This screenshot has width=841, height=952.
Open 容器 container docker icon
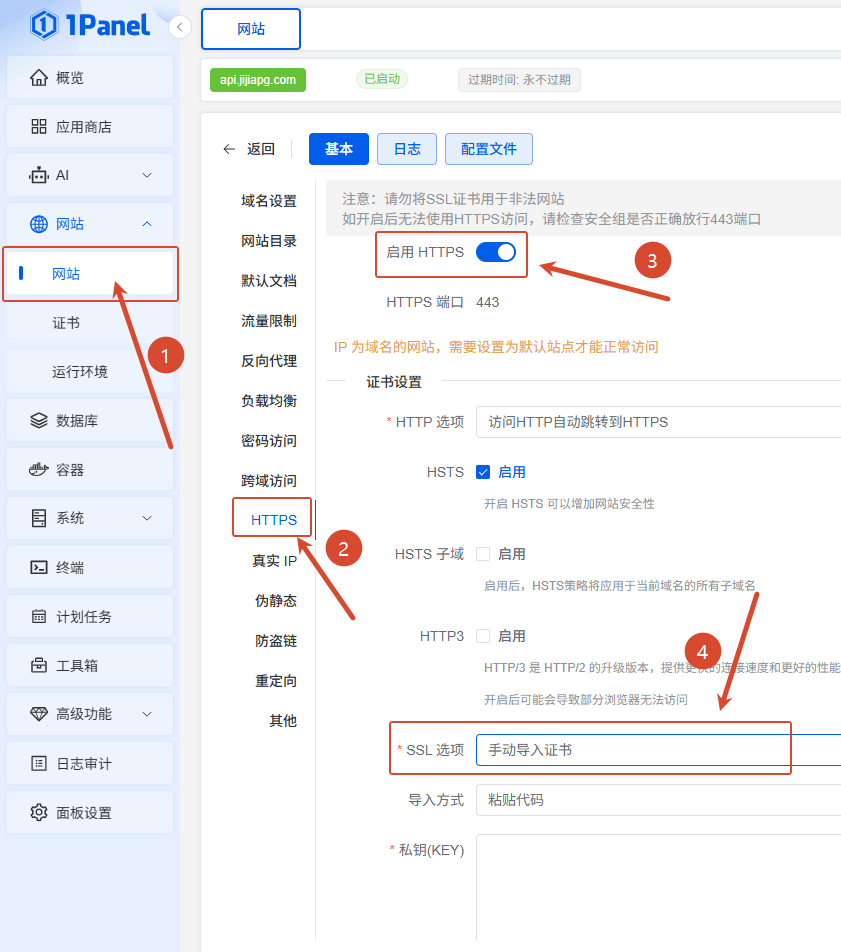39,469
